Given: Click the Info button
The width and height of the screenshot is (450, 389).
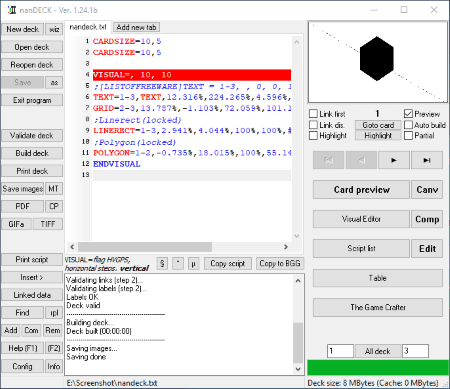Looking at the screenshot, I should click(54, 366).
